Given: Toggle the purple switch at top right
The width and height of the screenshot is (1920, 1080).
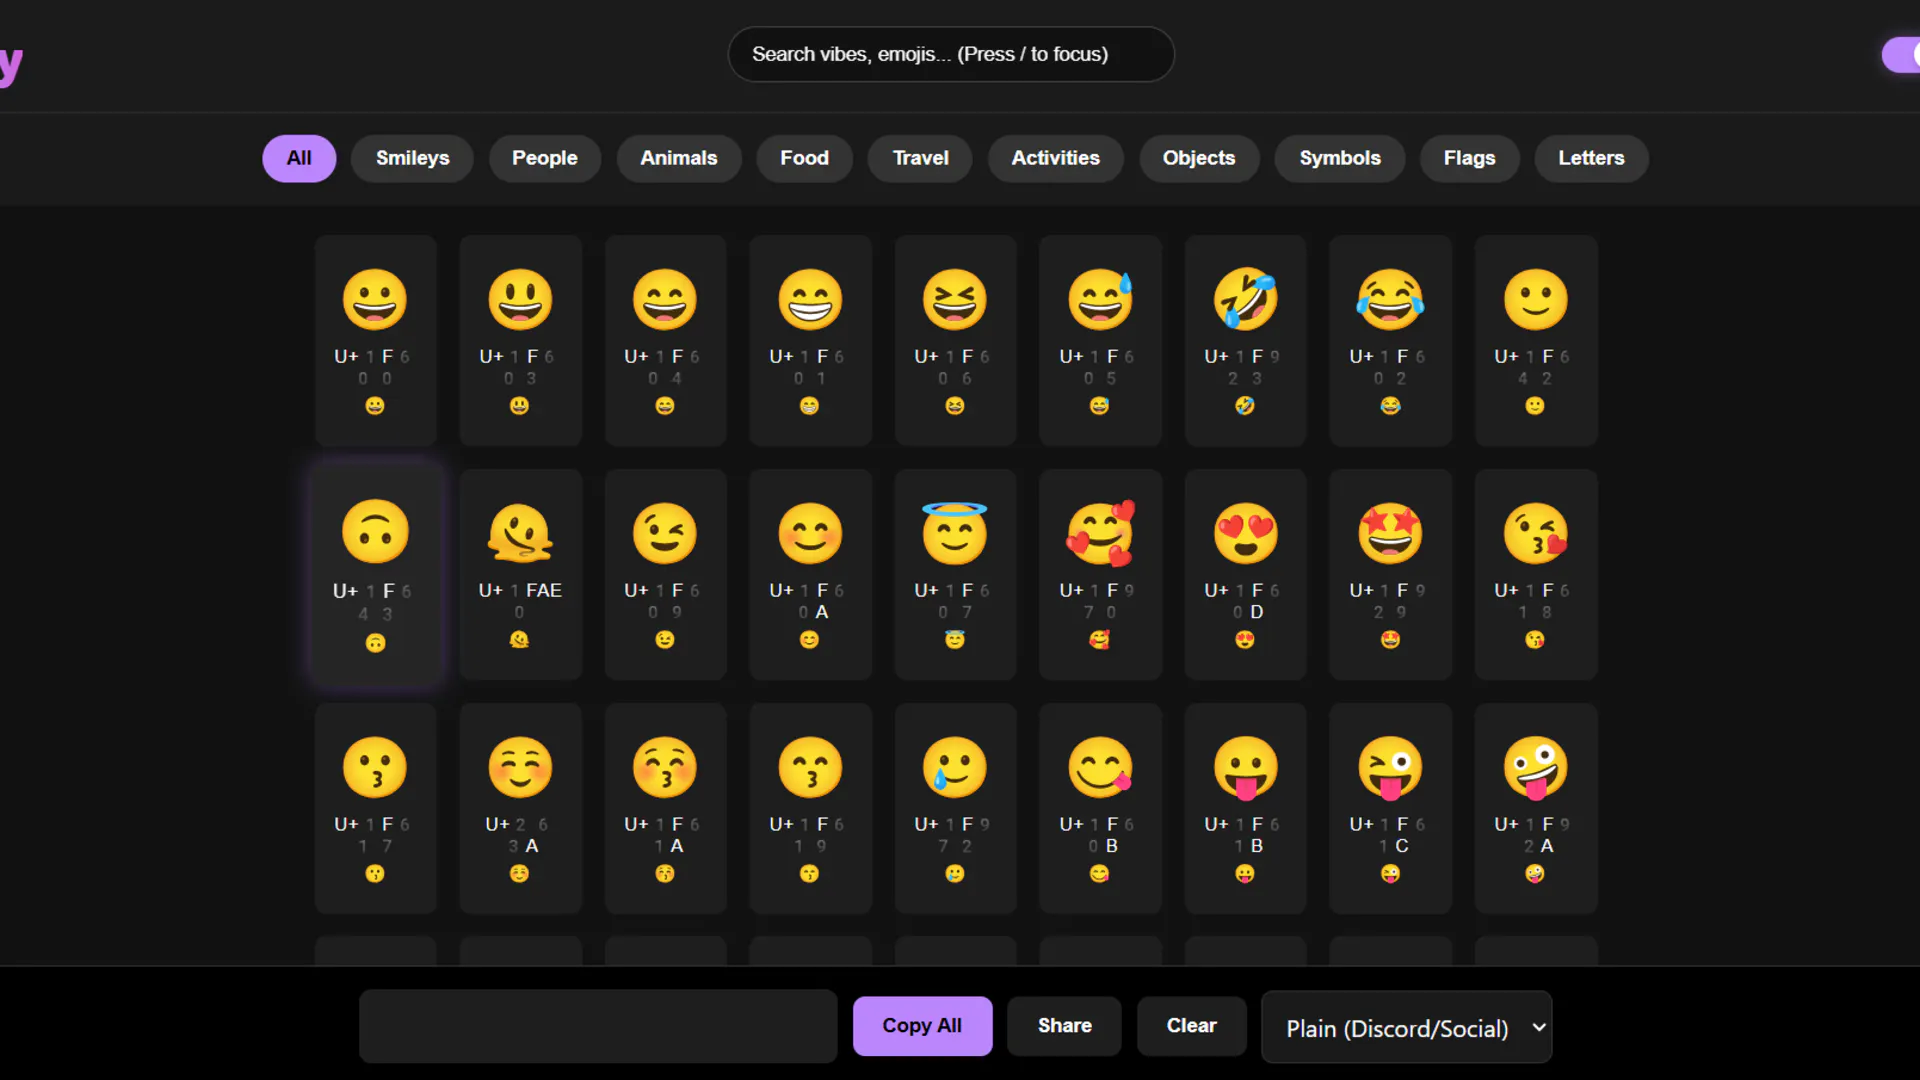Looking at the screenshot, I should [x=1901, y=55].
